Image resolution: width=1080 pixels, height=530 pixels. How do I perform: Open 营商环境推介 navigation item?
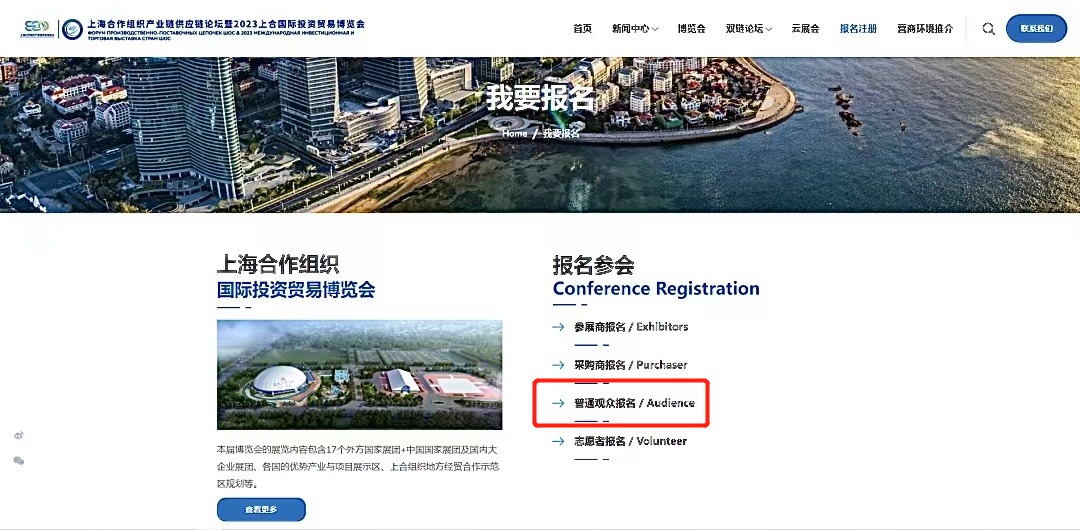click(925, 29)
